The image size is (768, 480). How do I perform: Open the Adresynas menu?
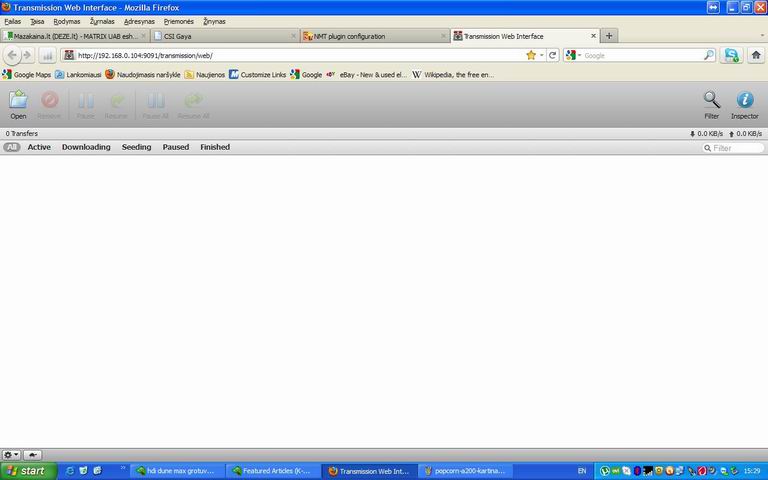139,22
